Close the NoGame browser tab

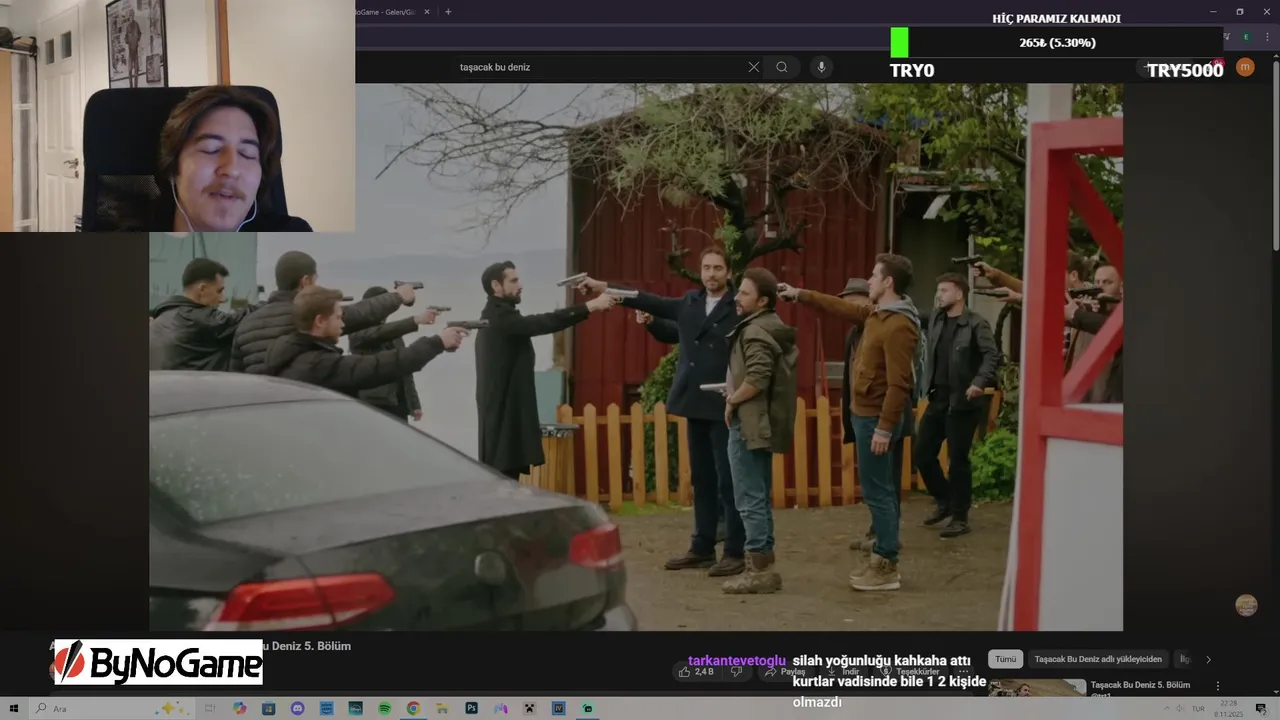[x=427, y=12]
